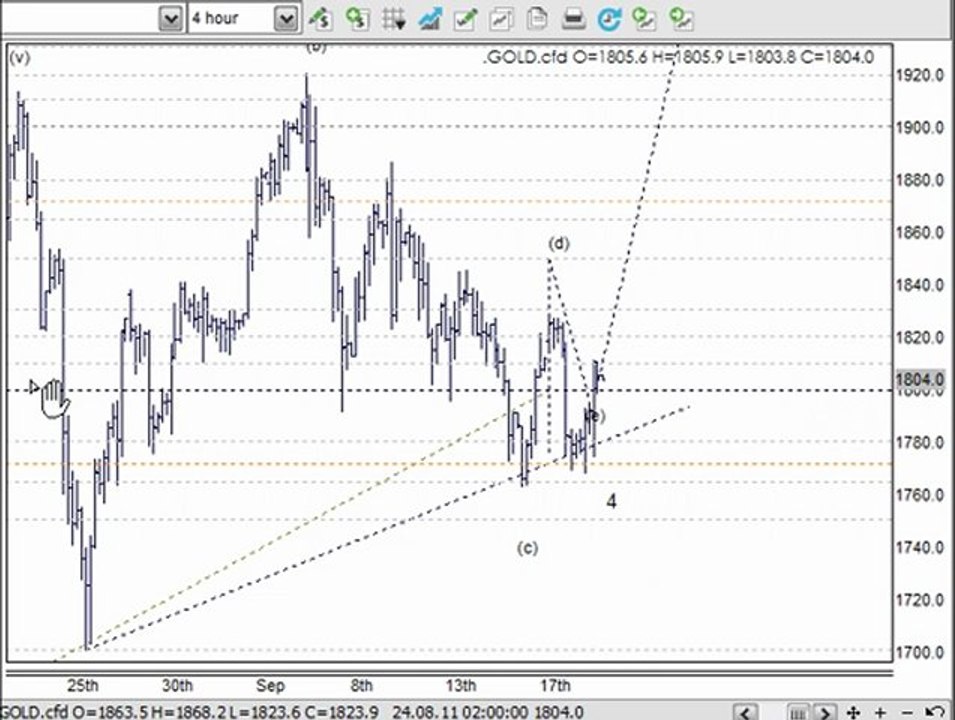Click the hand cursor marker at 1800 line
Viewport: 955px width, 720px height.
54,398
